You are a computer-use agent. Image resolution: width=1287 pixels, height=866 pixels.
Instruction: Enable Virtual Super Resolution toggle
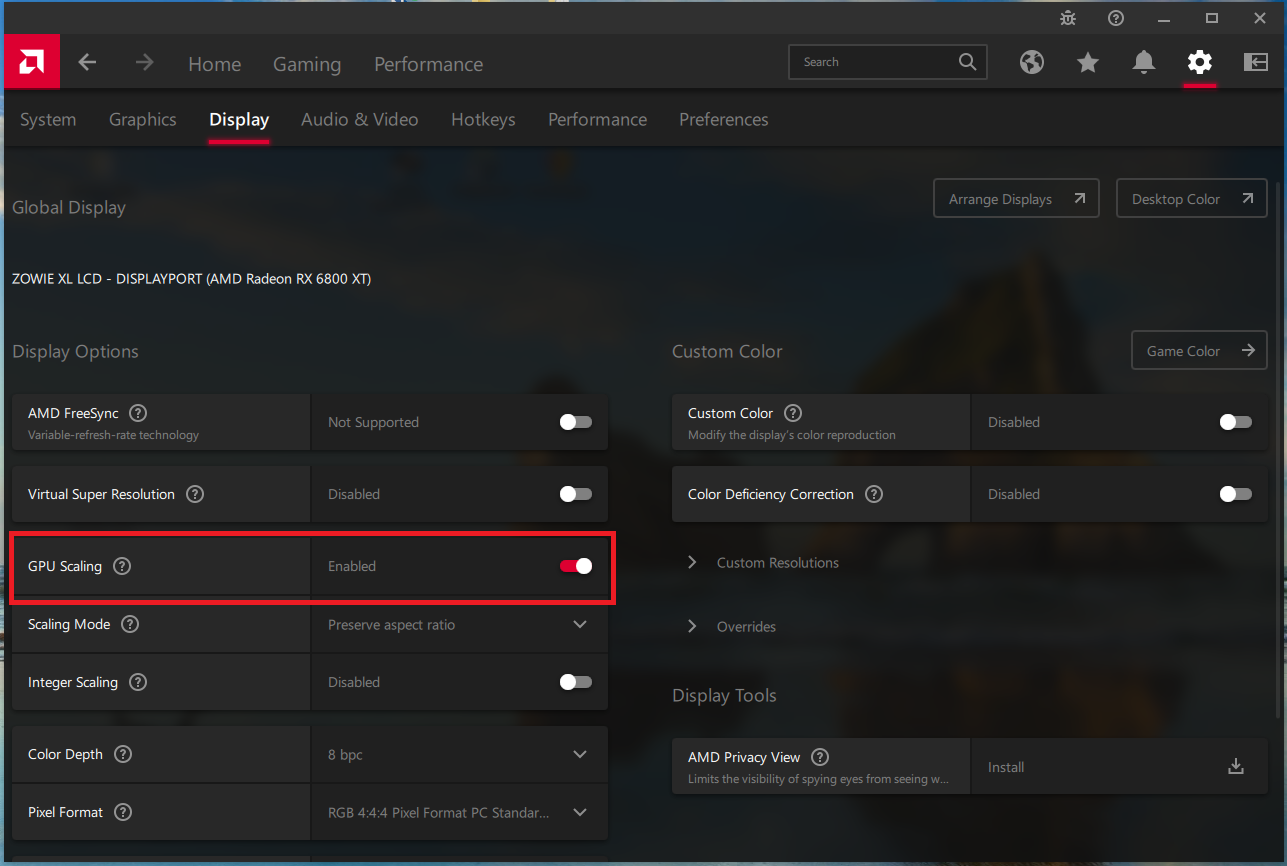(x=576, y=494)
